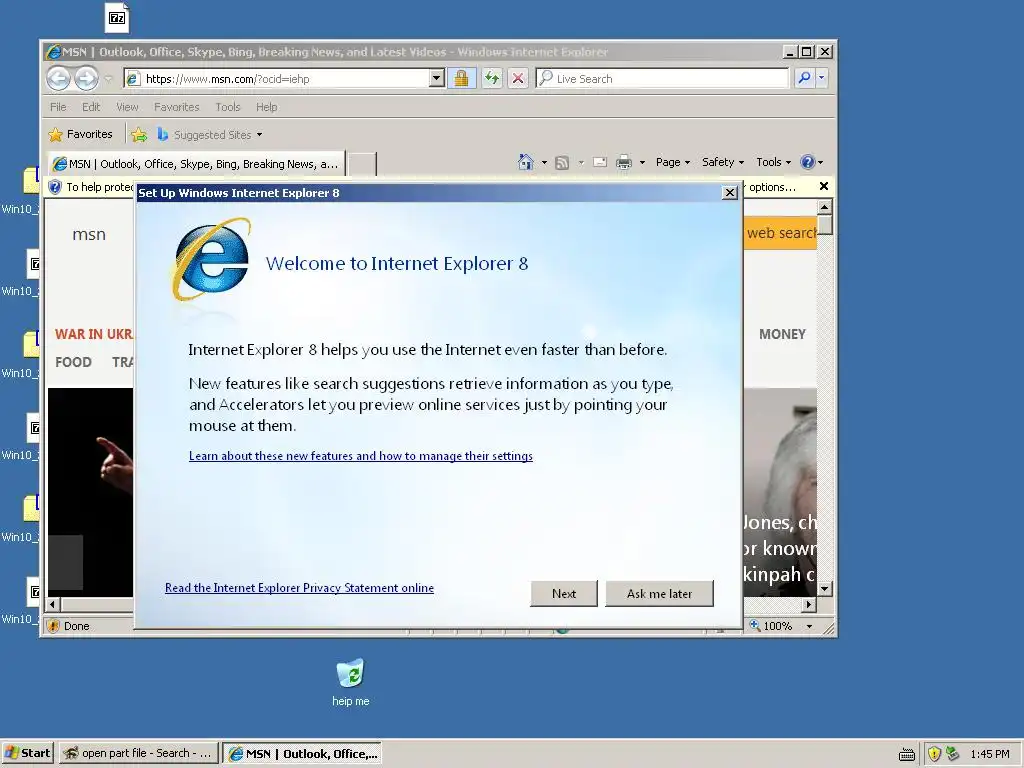Click the Live Search input box

tap(662, 79)
